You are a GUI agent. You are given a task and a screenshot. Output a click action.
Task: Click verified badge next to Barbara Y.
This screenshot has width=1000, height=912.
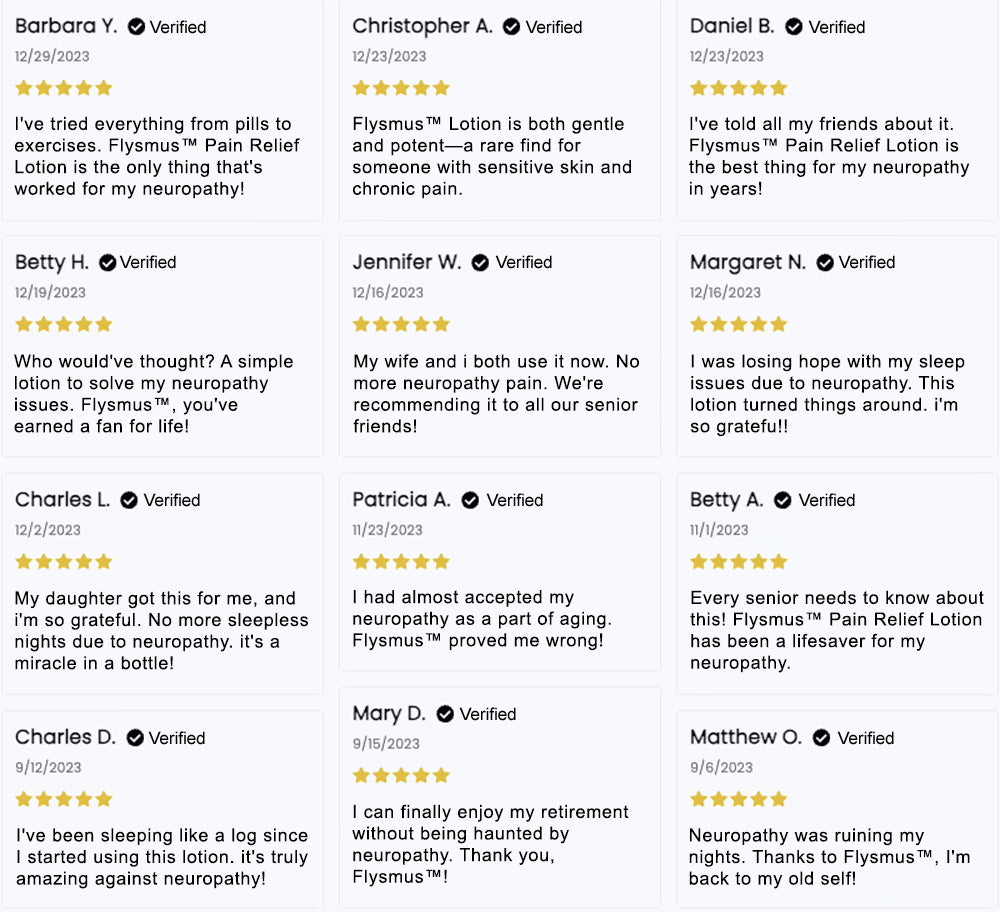coord(136,27)
